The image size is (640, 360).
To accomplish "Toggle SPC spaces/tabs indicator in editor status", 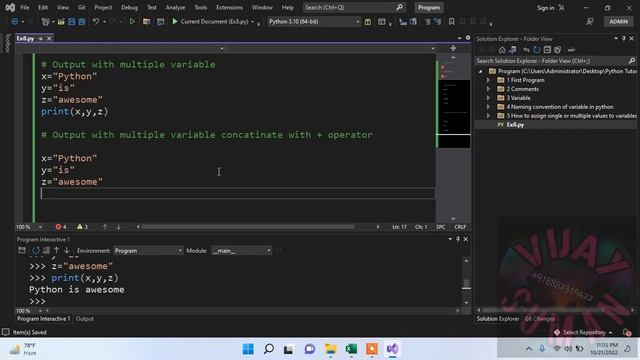I will coord(440,227).
